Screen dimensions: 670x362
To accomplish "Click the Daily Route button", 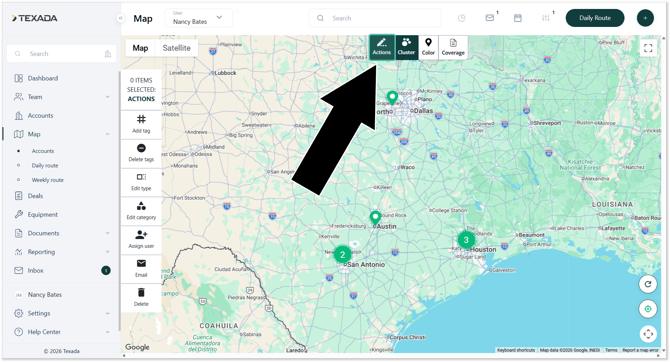I will tap(595, 18).
